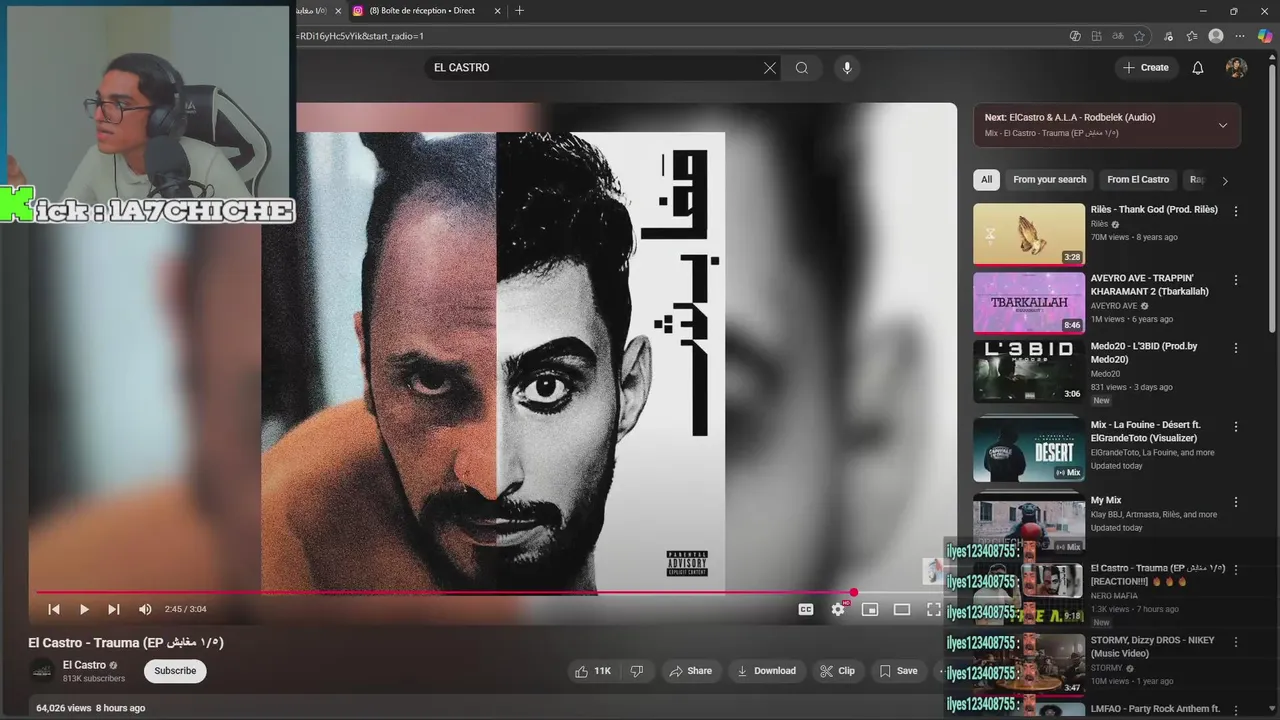Open the STORMY, Dizzy DROS - NIKEY title
The height and width of the screenshot is (720, 1280).
point(1153,647)
